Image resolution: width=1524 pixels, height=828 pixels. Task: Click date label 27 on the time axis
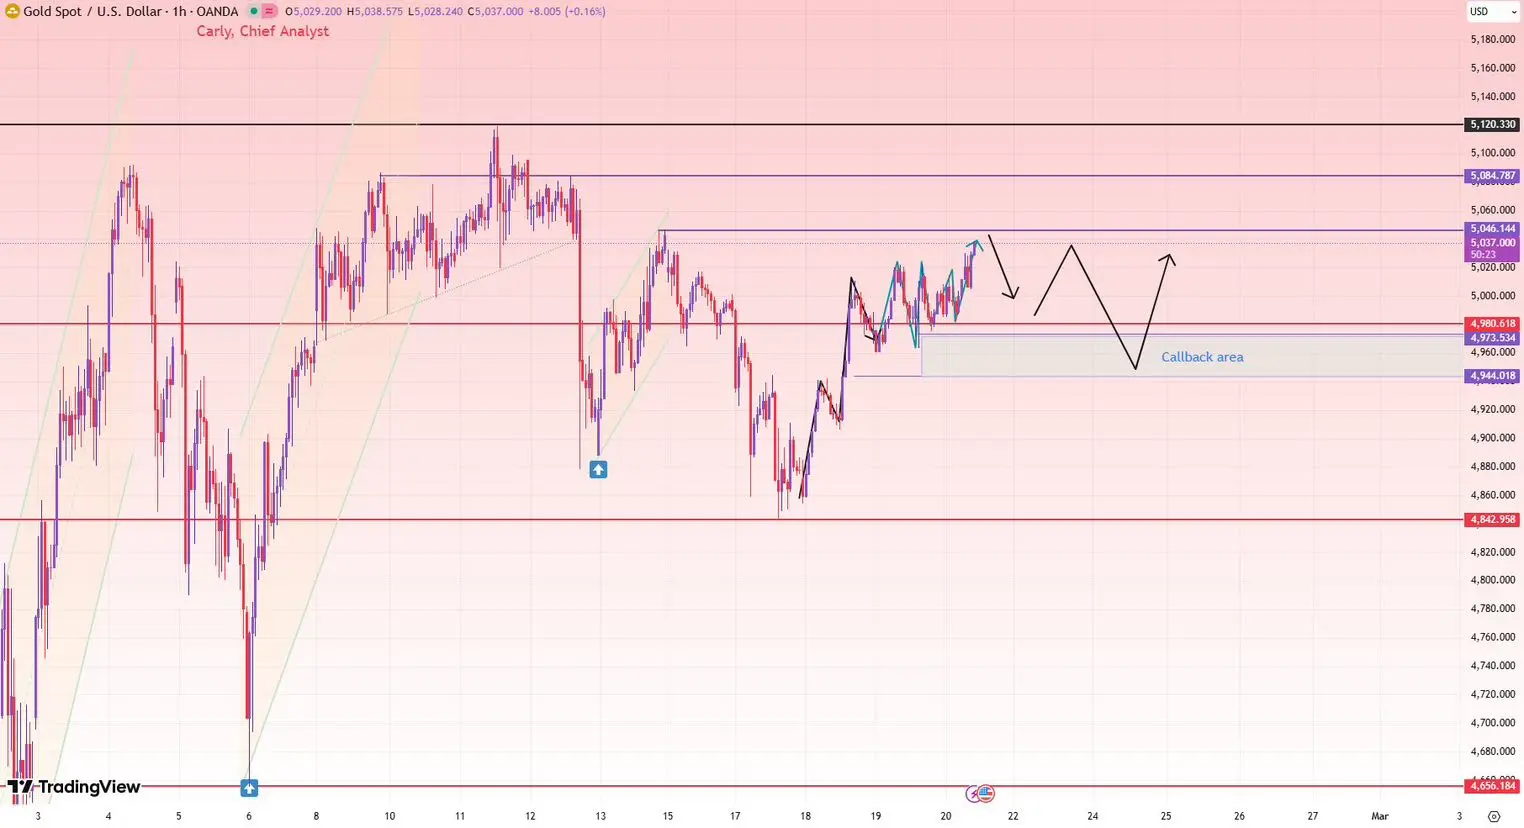[x=1313, y=816]
